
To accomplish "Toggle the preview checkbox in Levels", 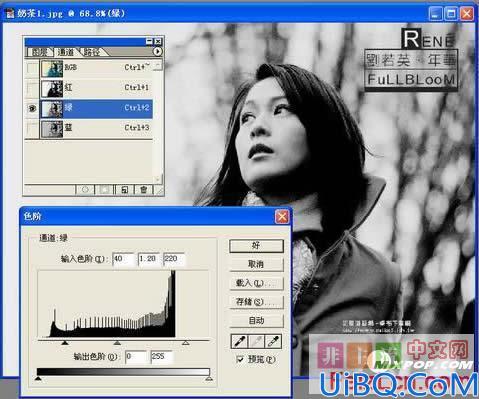I will tap(240, 359).
